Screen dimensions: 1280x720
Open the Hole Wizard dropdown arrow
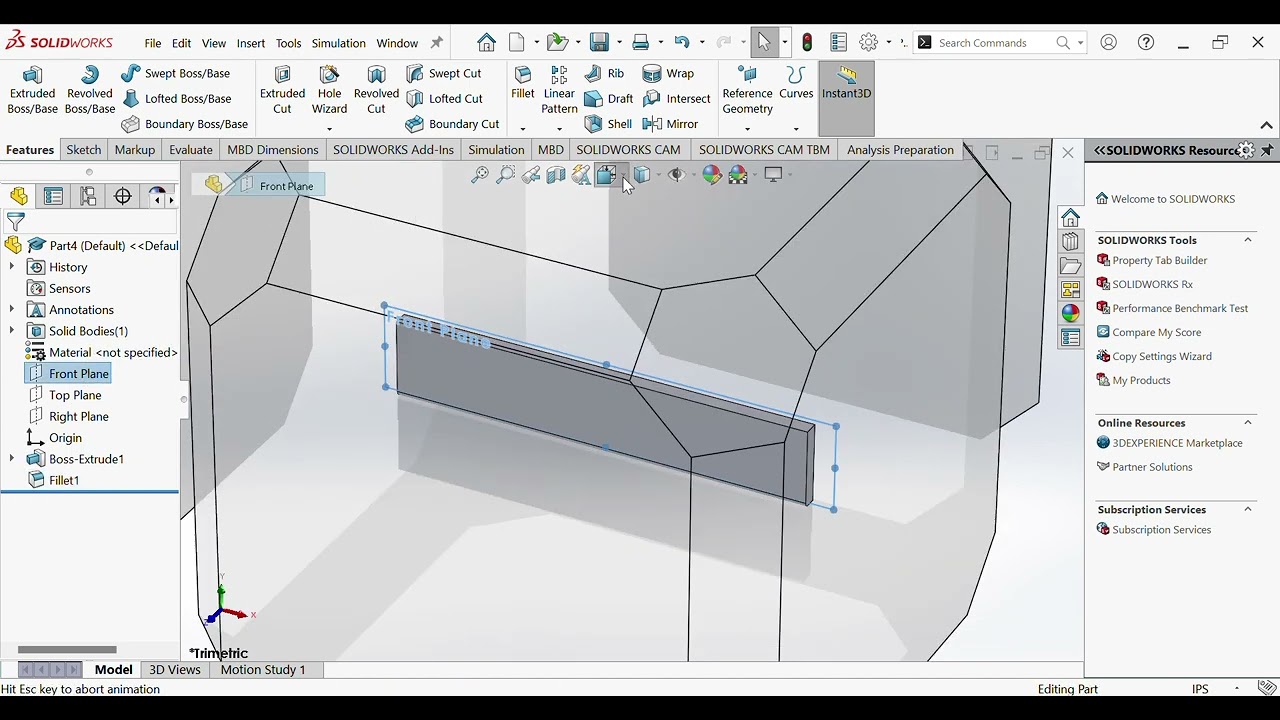pos(329,128)
